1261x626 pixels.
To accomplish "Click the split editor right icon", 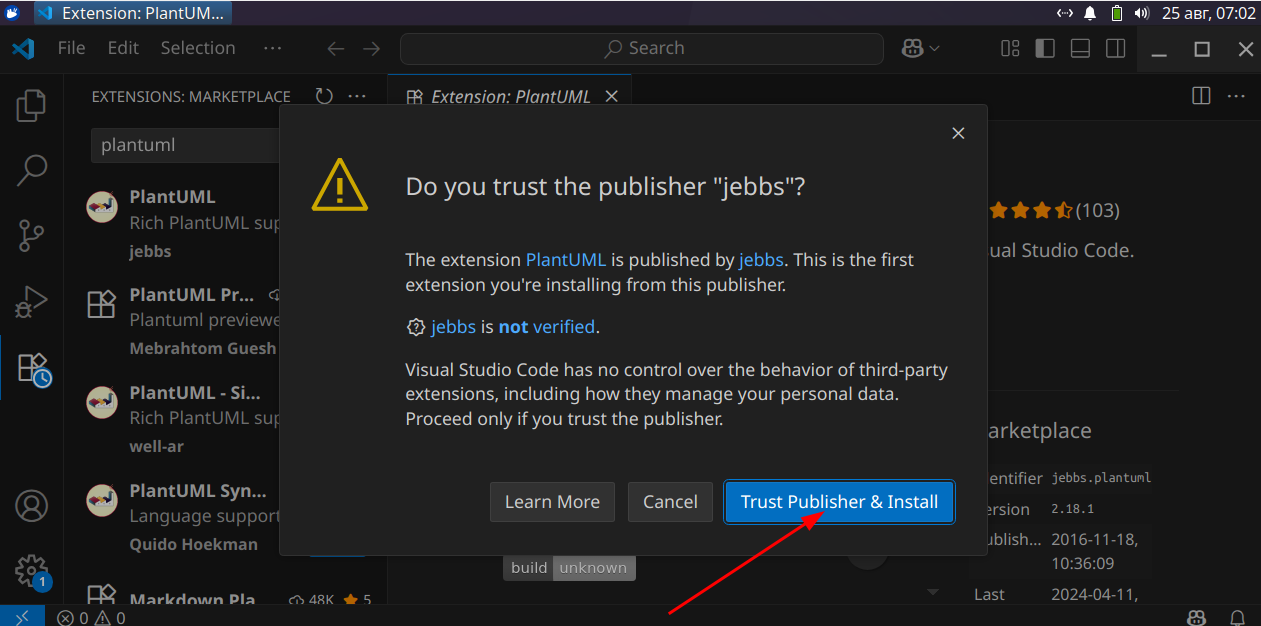I will [x=1201, y=96].
